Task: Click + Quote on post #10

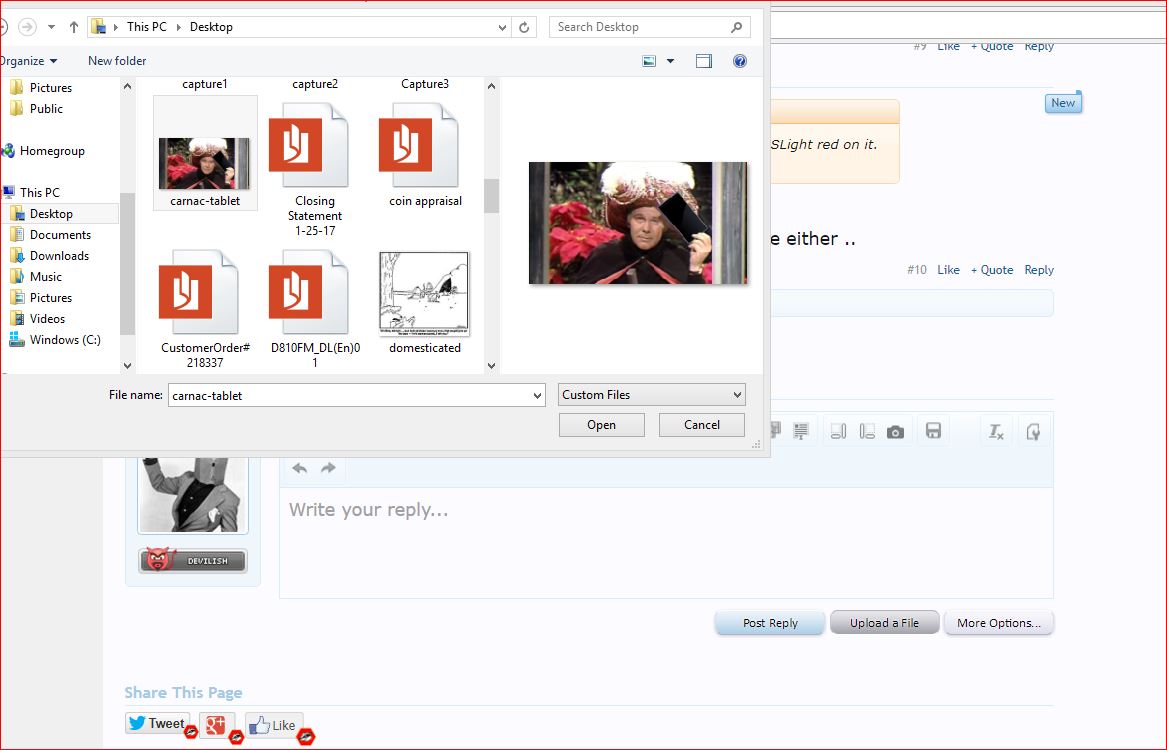Action: 992,270
